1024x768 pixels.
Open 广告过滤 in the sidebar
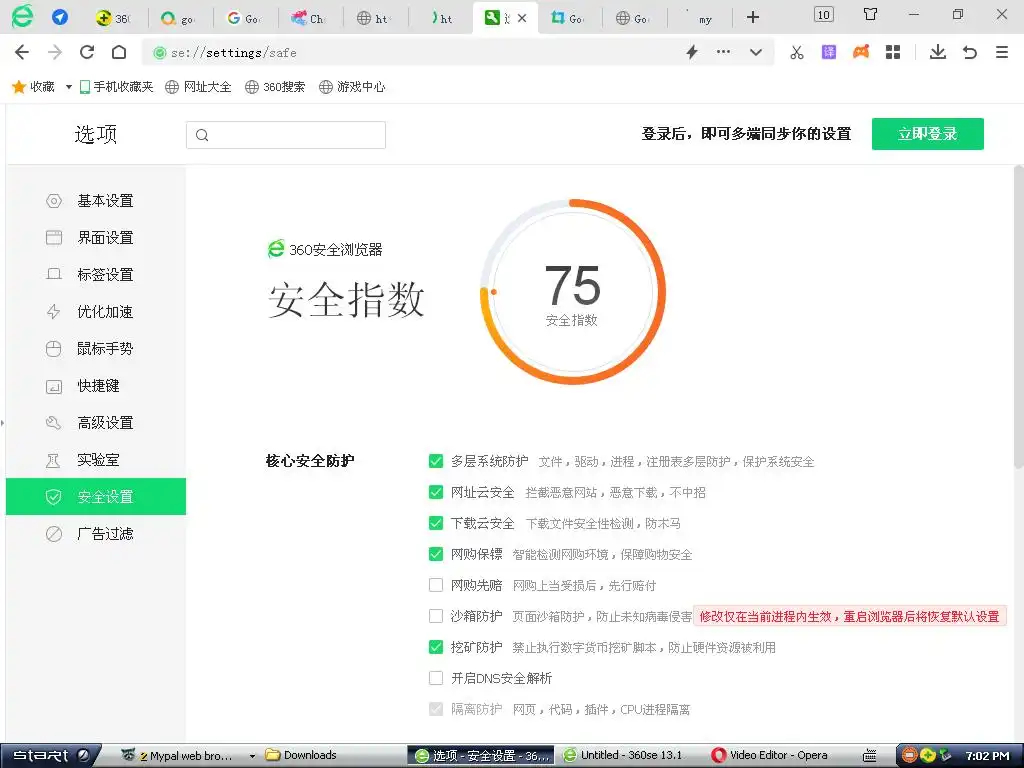pyautogui.click(x=96, y=534)
